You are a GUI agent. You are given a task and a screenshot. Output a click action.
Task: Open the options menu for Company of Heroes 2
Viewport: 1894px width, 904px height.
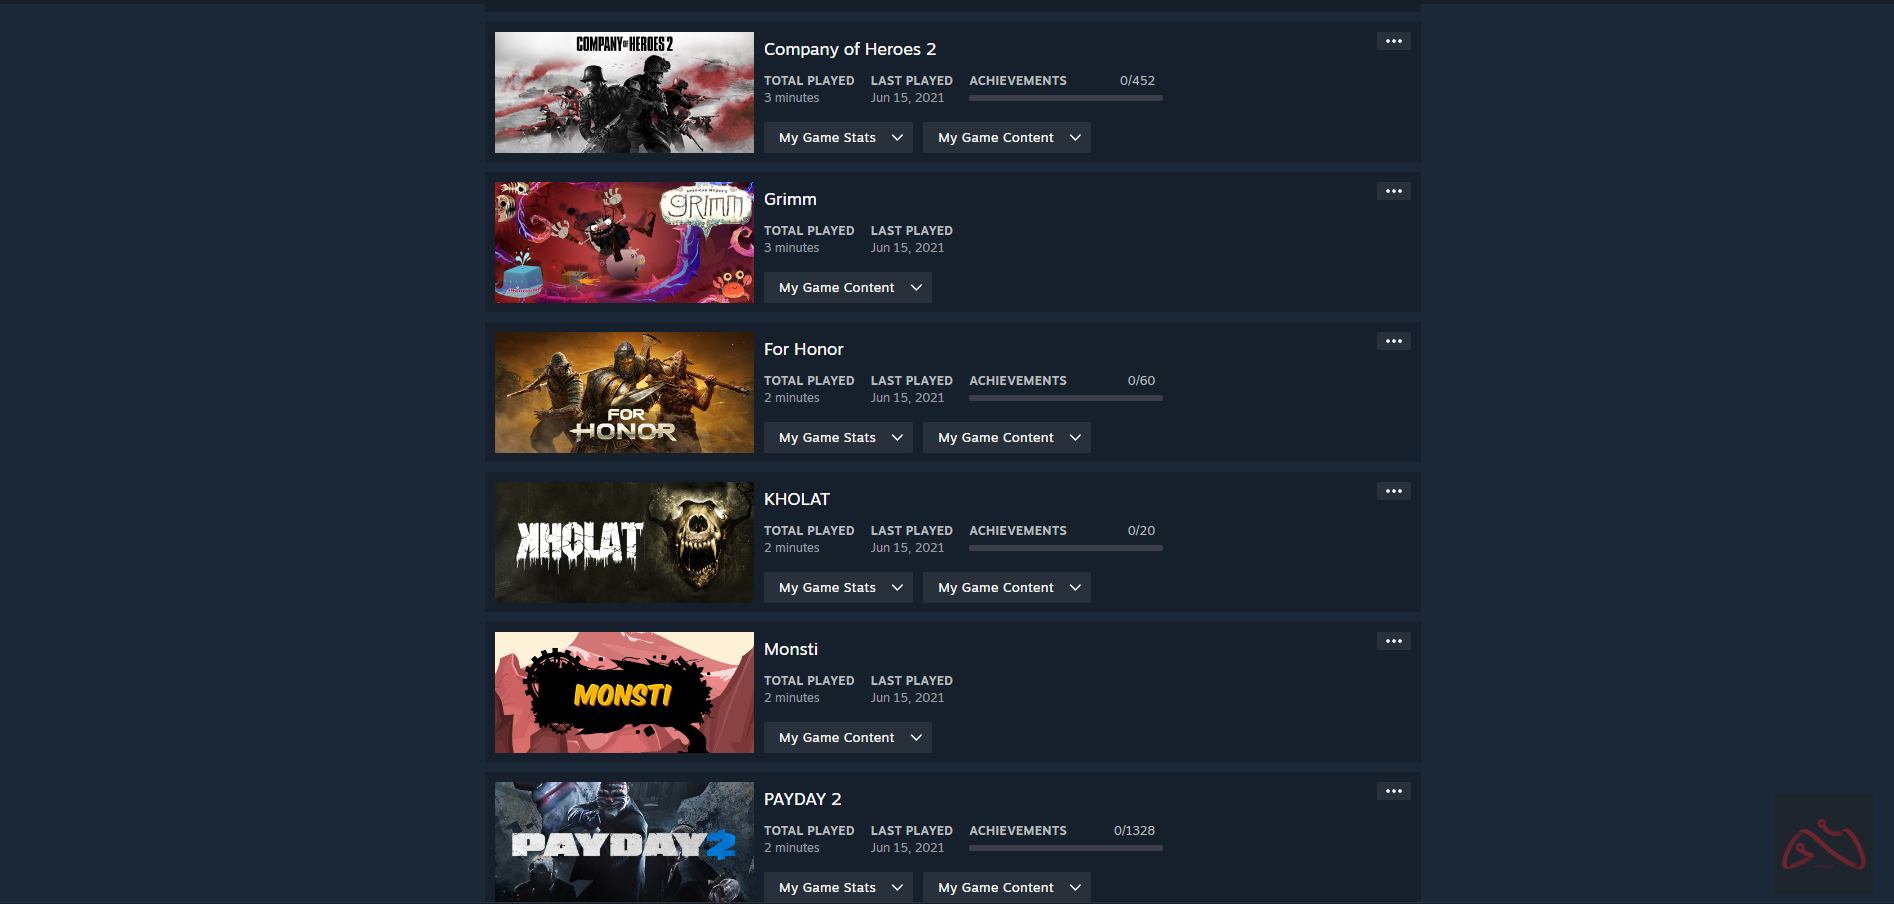pos(1393,41)
